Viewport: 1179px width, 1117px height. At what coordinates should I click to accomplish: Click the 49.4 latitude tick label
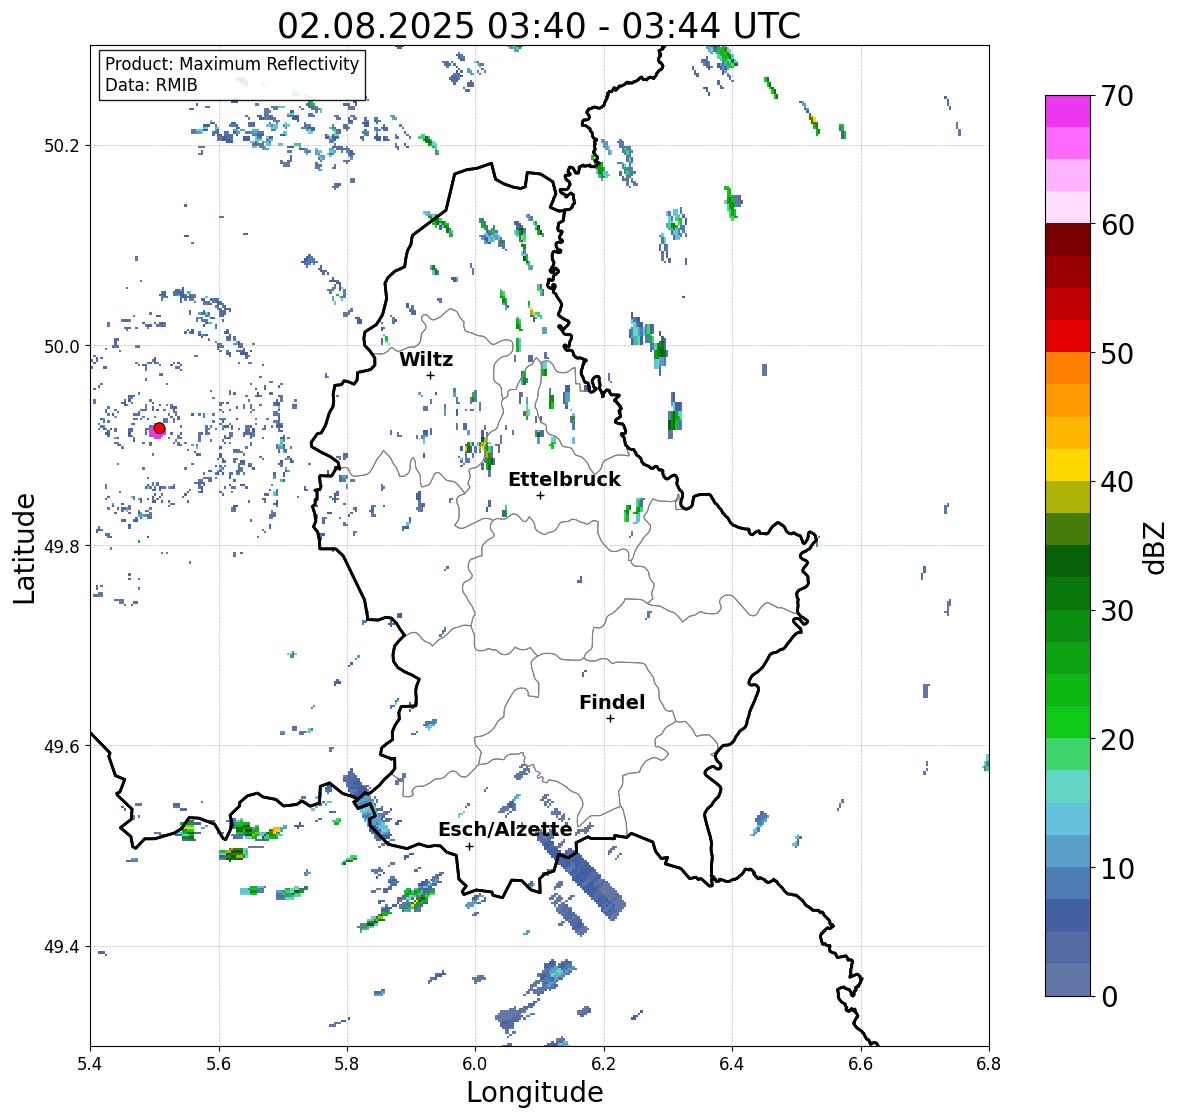62,947
